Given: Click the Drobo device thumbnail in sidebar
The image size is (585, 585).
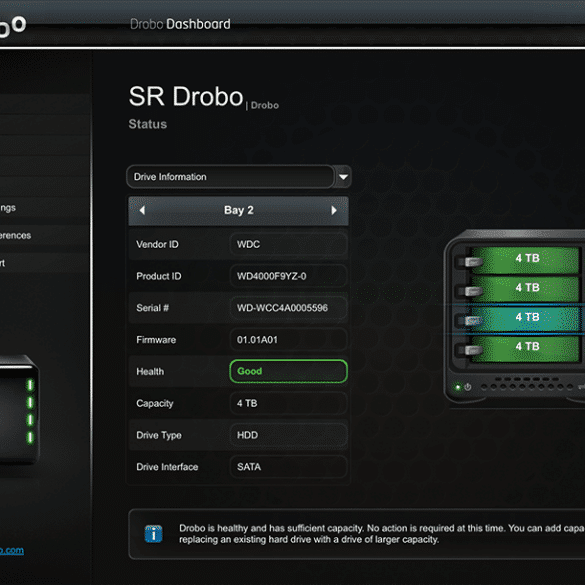Looking at the screenshot, I should tap(19, 410).
